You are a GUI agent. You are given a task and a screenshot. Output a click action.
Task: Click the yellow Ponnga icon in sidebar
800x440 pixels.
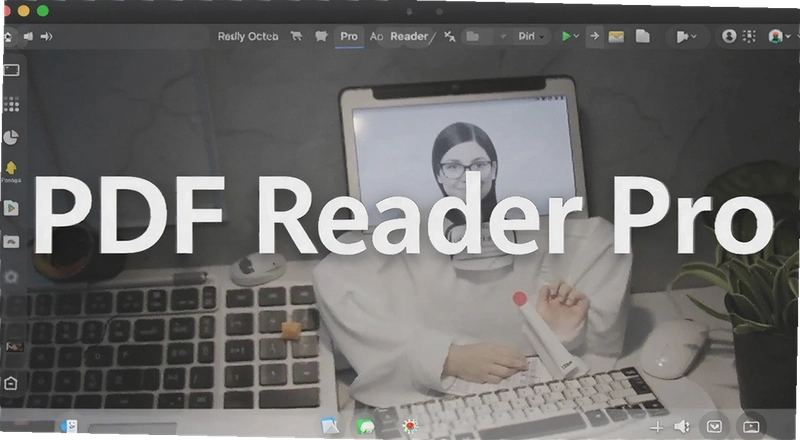(x=11, y=168)
